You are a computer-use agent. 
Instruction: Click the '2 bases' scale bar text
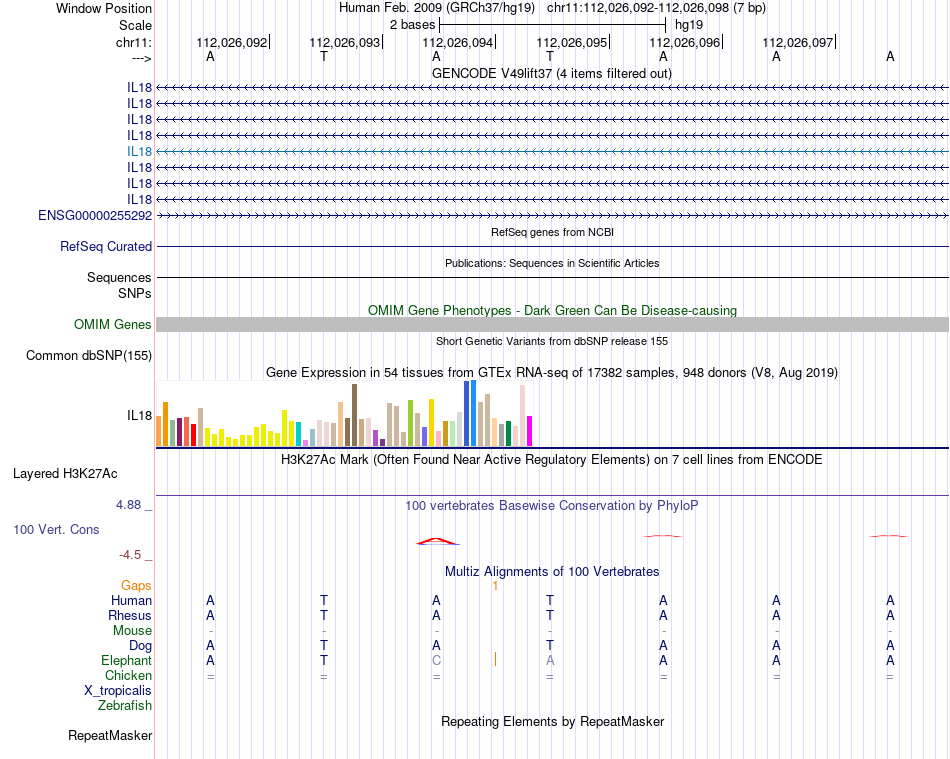point(412,25)
